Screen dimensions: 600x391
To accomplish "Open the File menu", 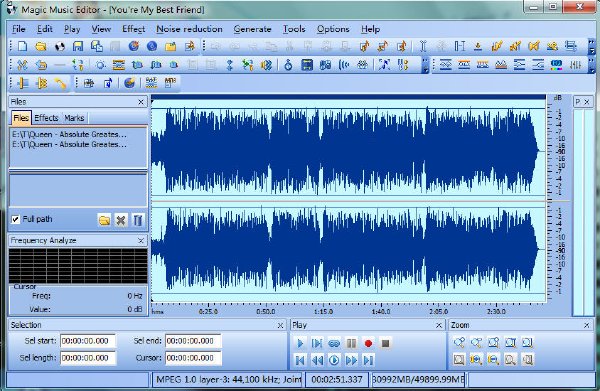I will pos(18,29).
